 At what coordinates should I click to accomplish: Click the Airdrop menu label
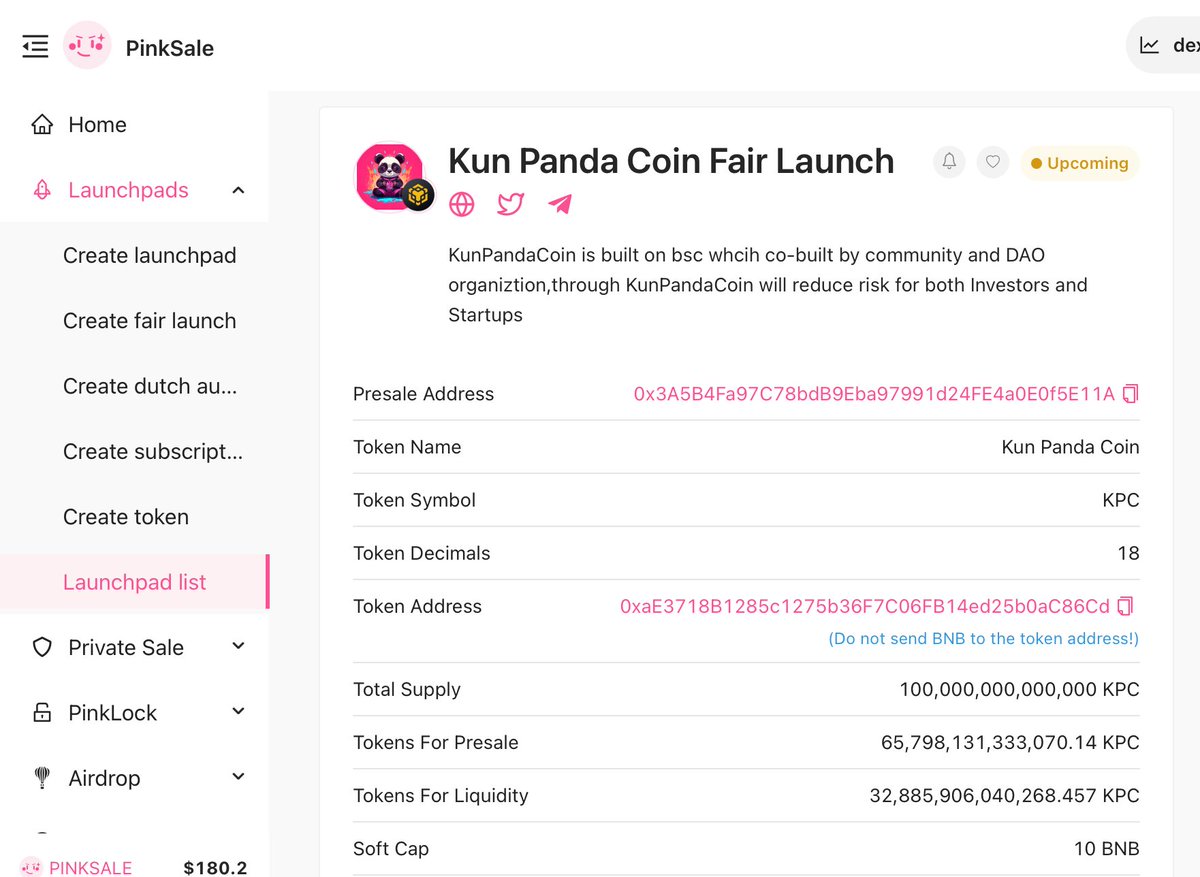coord(104,778)
